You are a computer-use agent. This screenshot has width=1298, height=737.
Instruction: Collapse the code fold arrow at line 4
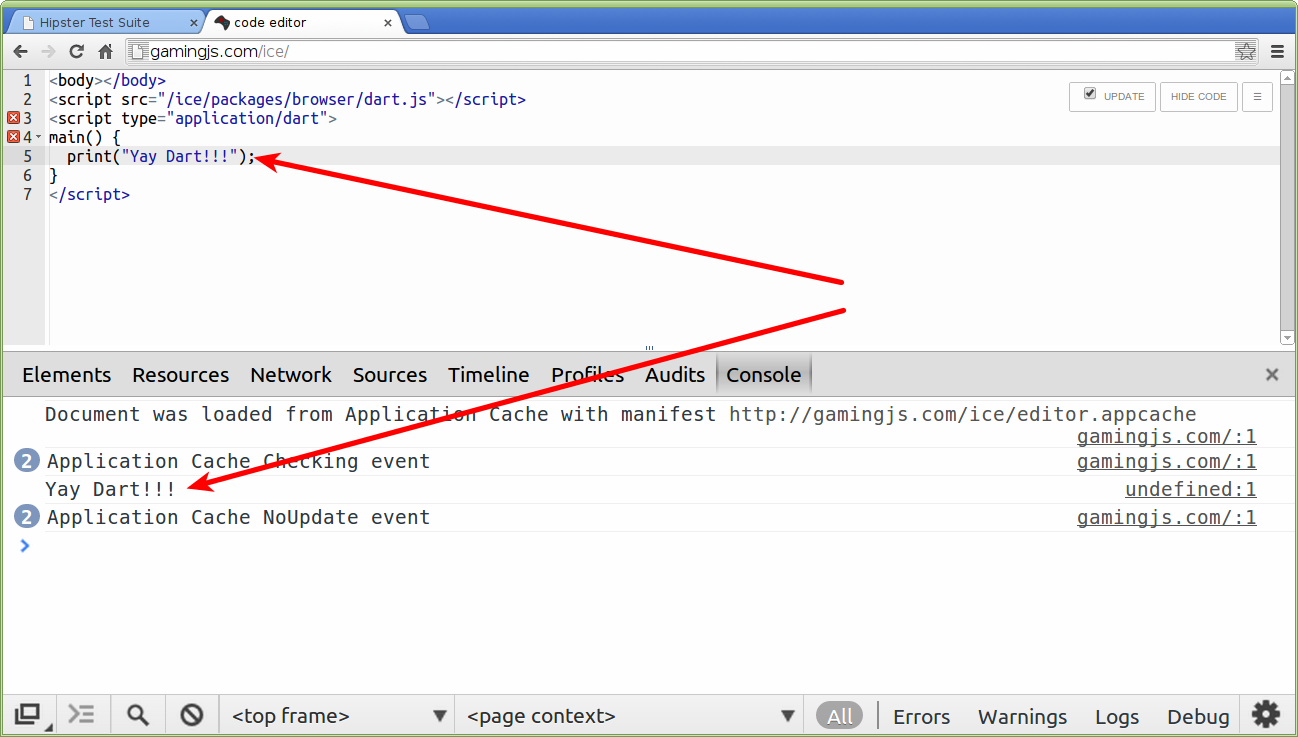38,137
